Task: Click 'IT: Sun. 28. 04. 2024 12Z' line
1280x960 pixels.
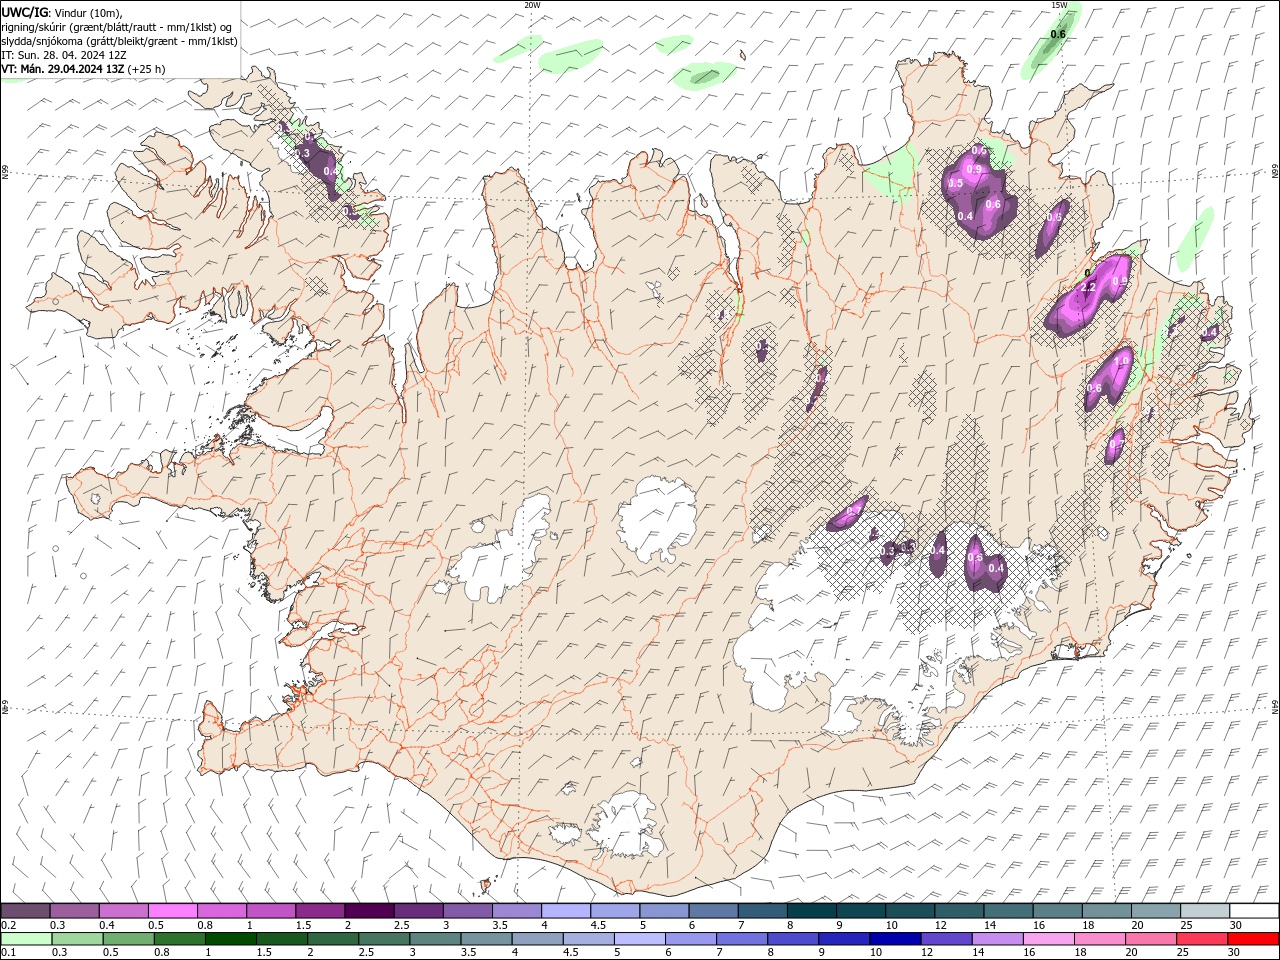Action: (64, 55)
